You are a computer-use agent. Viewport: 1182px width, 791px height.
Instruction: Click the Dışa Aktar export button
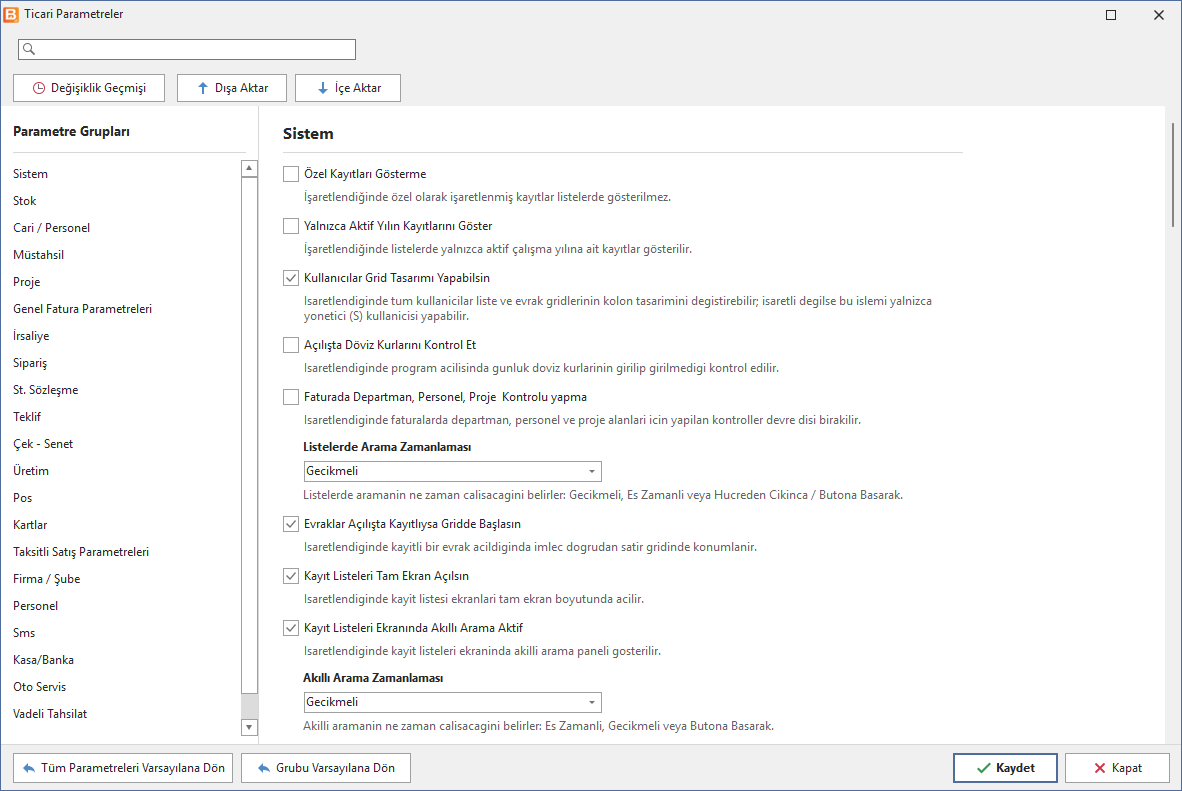[x=232, y=87]
